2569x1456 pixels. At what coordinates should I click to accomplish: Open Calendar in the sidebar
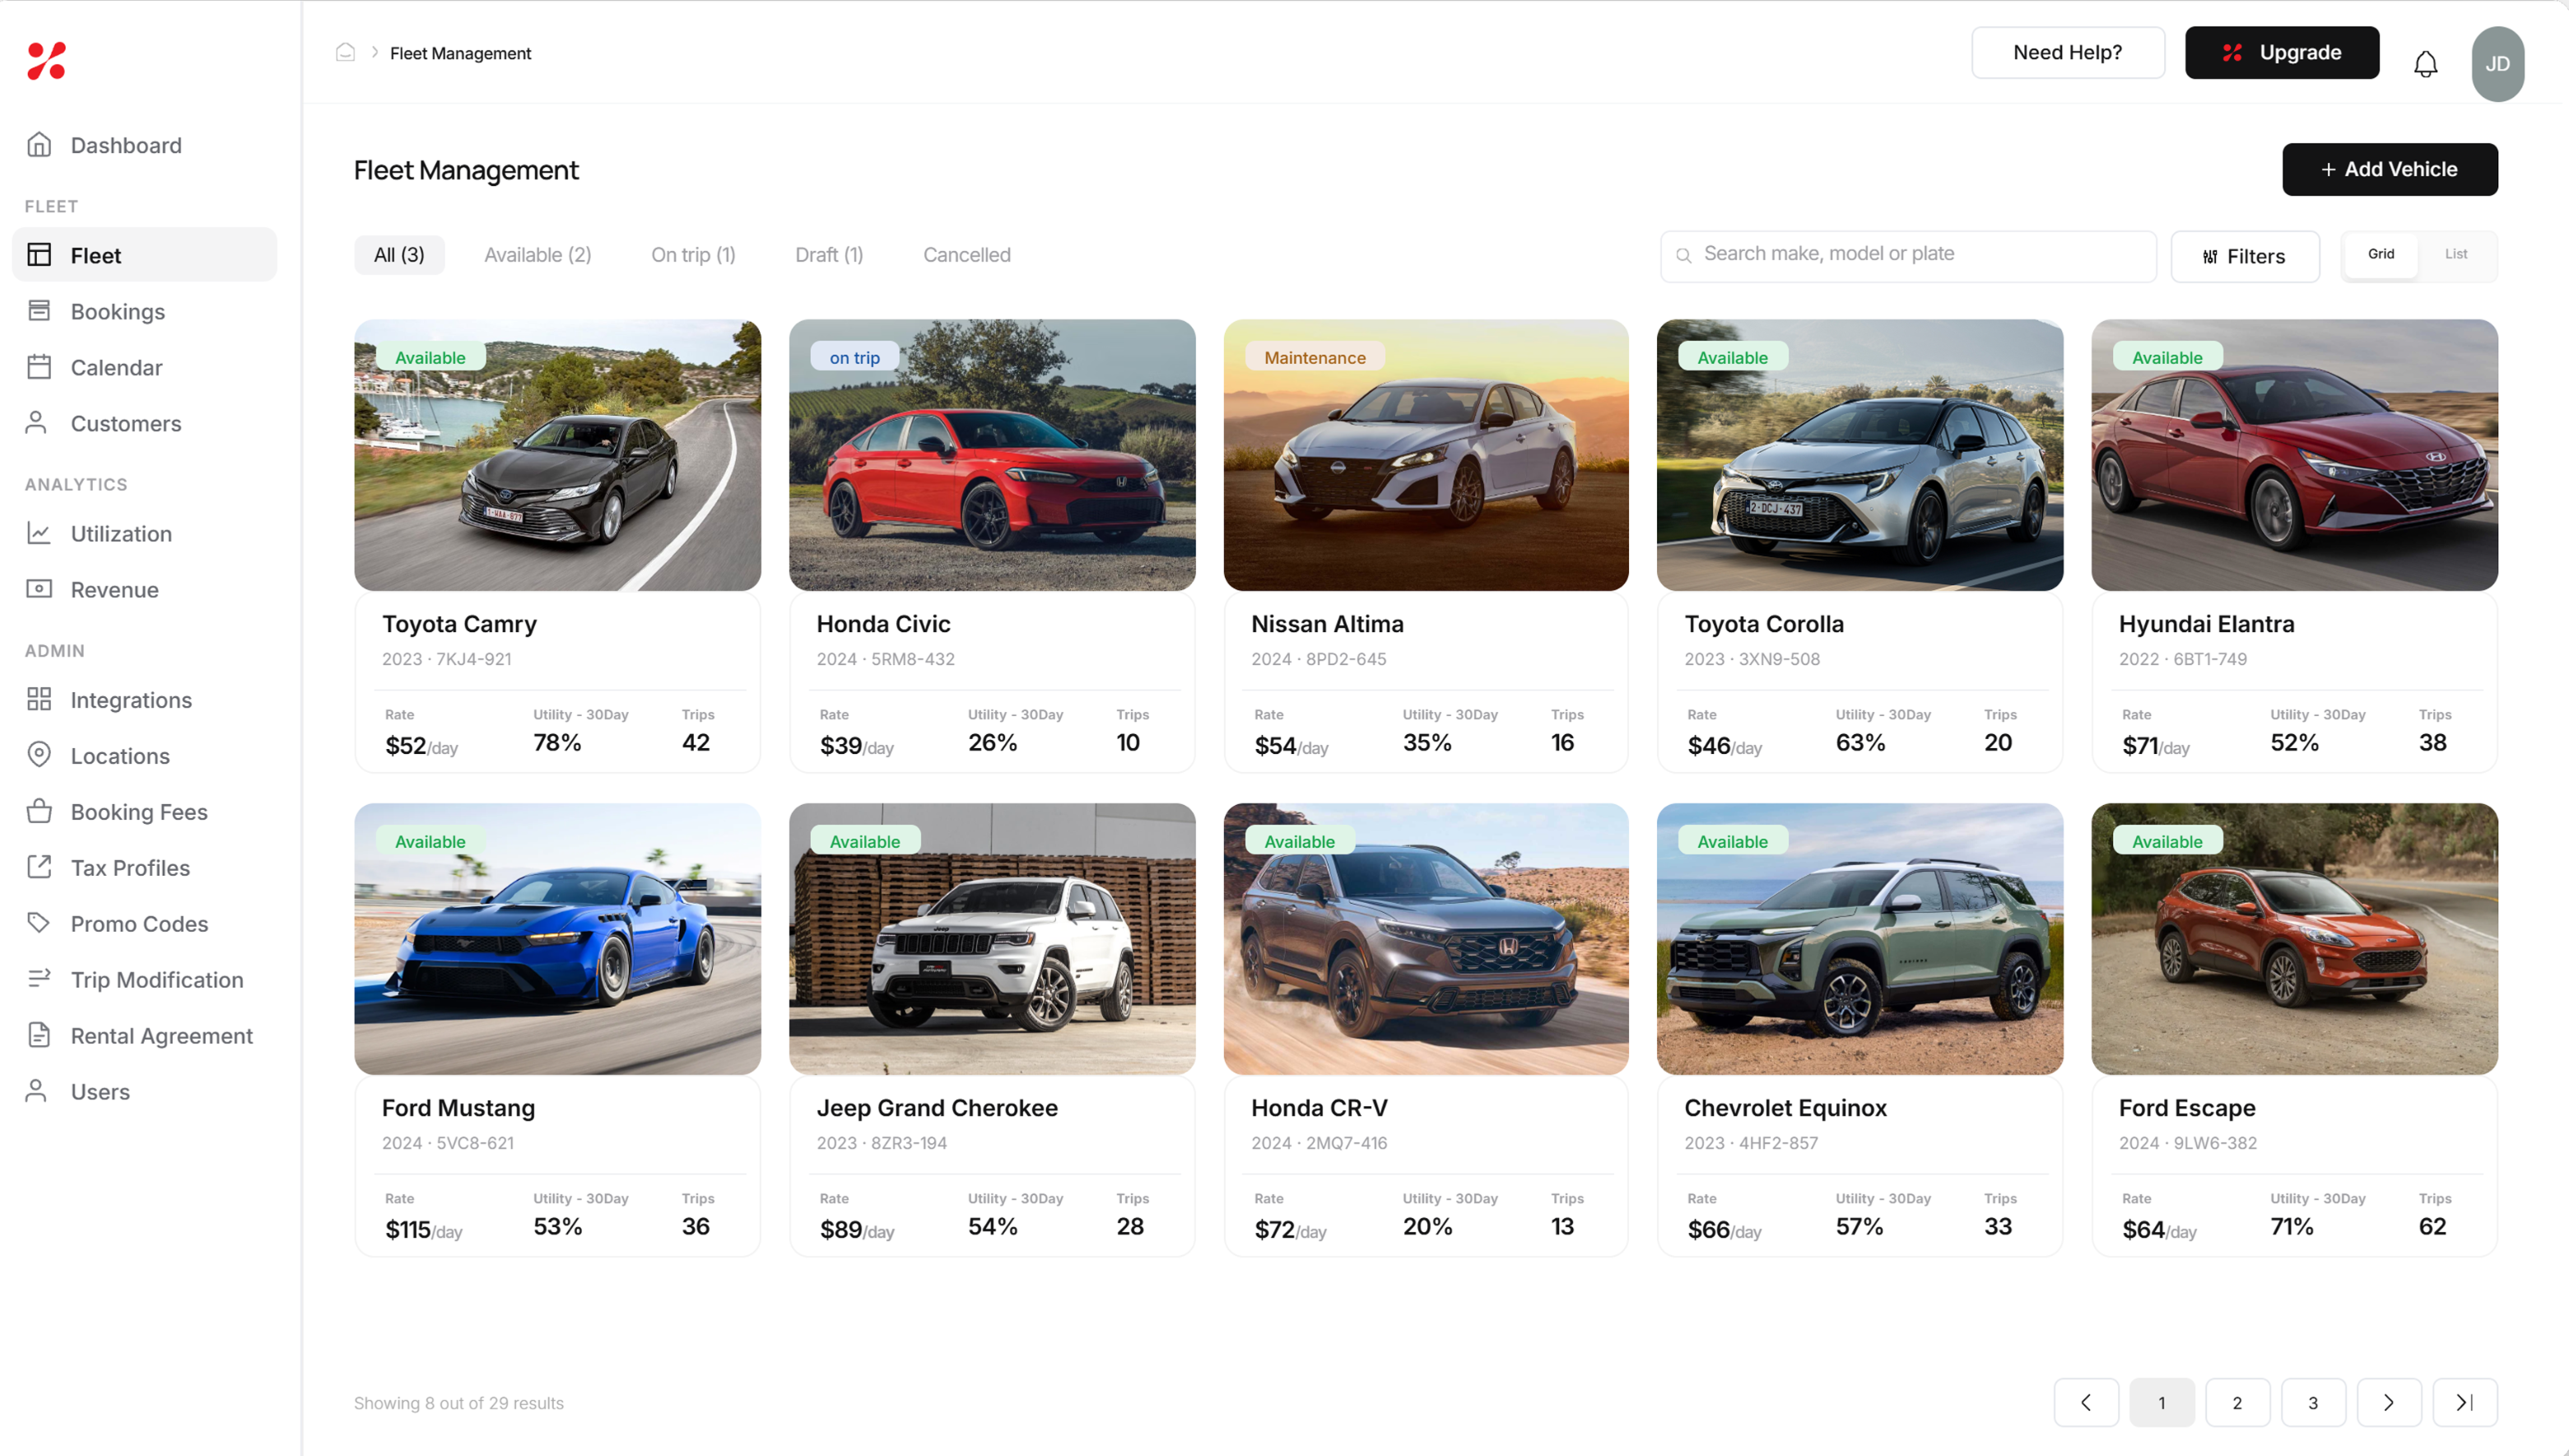point(144,367)
